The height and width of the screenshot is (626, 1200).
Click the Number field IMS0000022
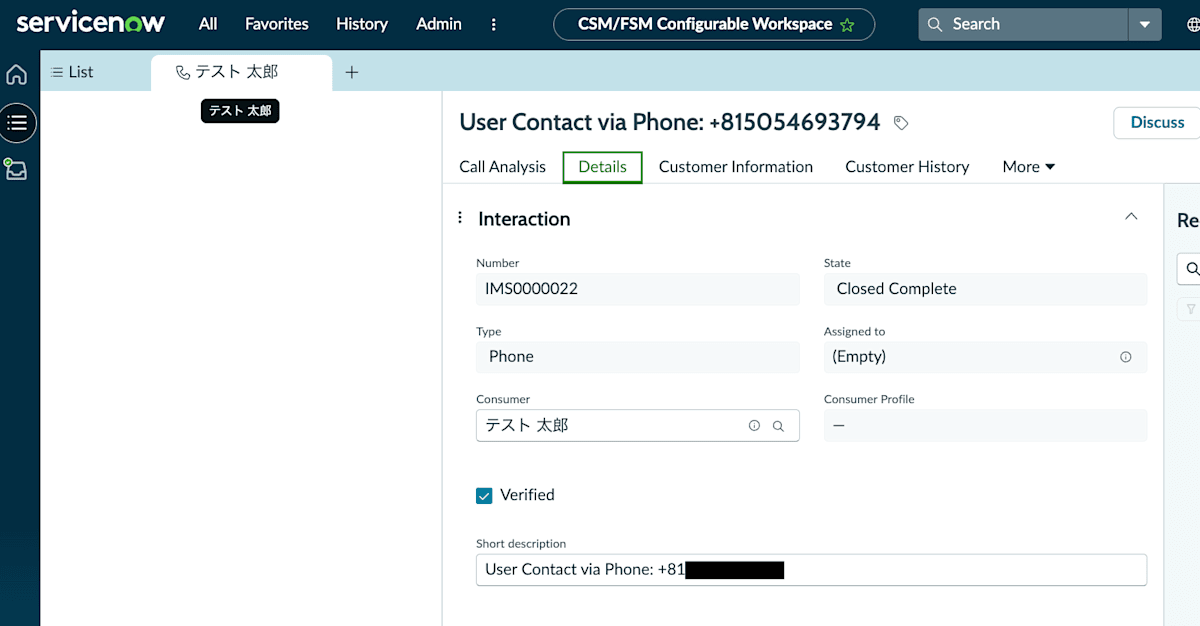(638, 289)
